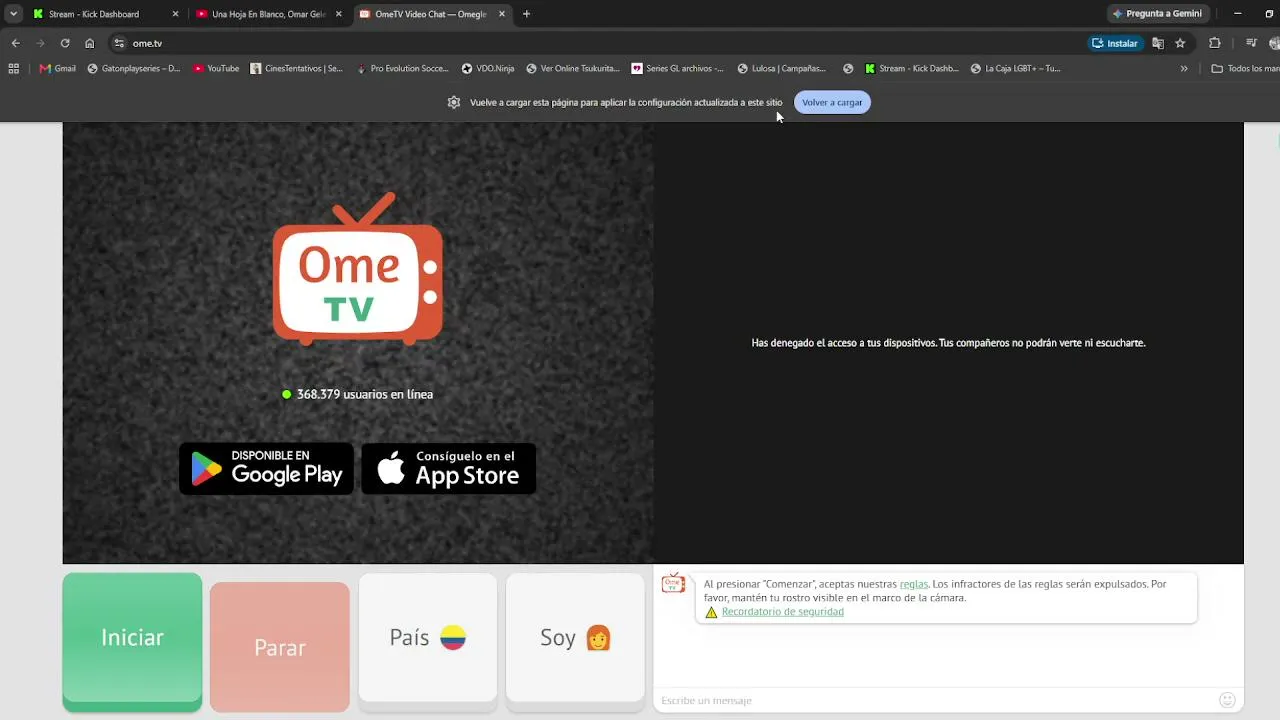Click the OmeTV avatar in chat message

click(x=674, y=583)
